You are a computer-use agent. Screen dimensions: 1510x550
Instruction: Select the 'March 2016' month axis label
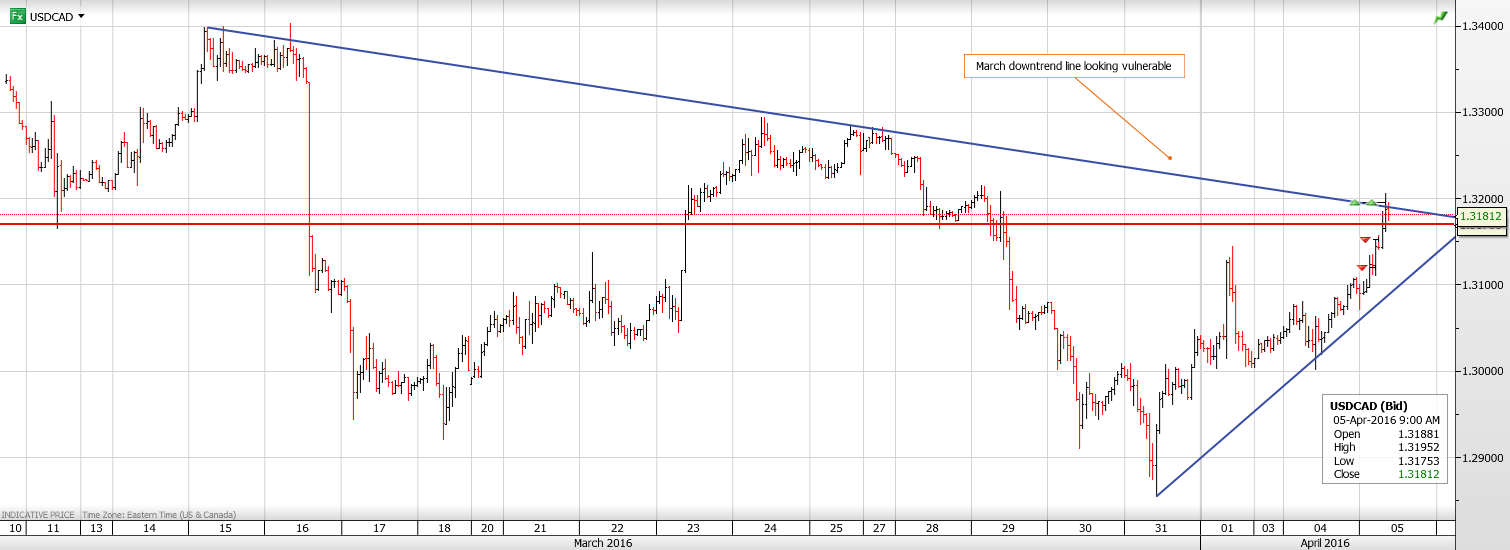click(602, 543)
